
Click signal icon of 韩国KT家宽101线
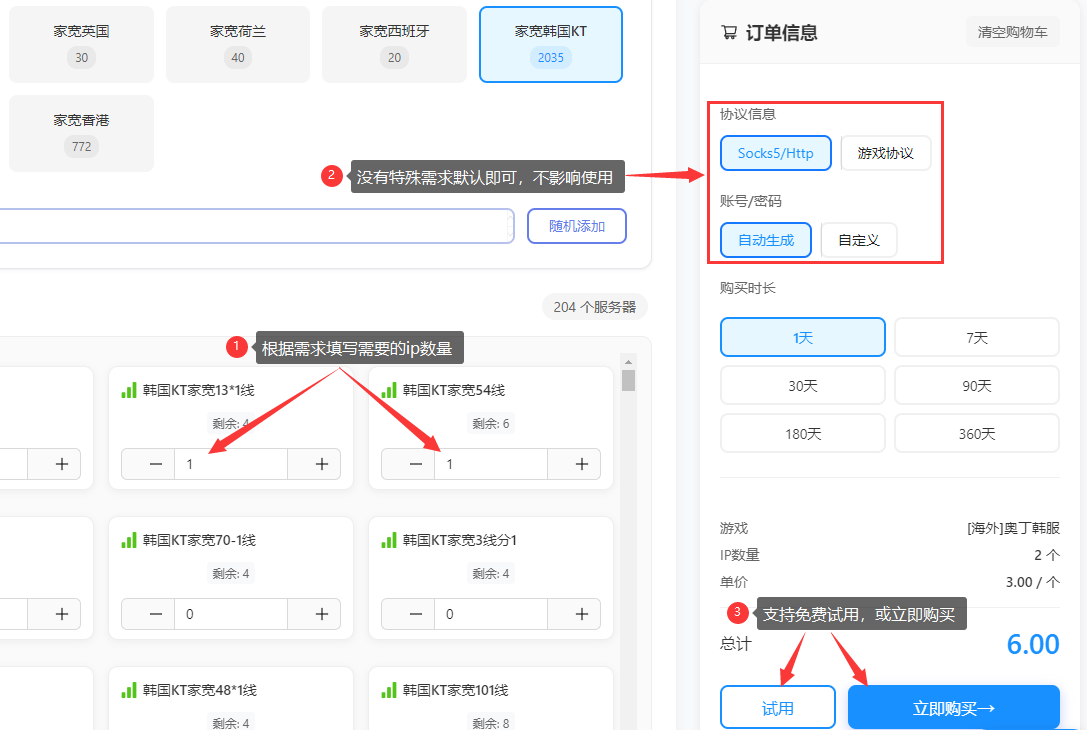pos(389,690)
